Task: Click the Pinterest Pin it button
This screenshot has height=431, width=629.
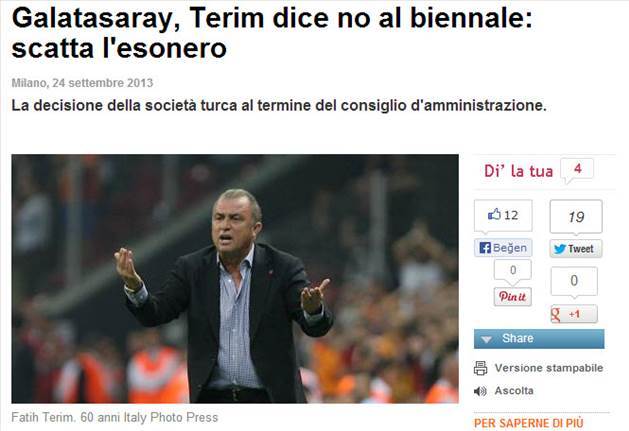Action: click(512, 297)
